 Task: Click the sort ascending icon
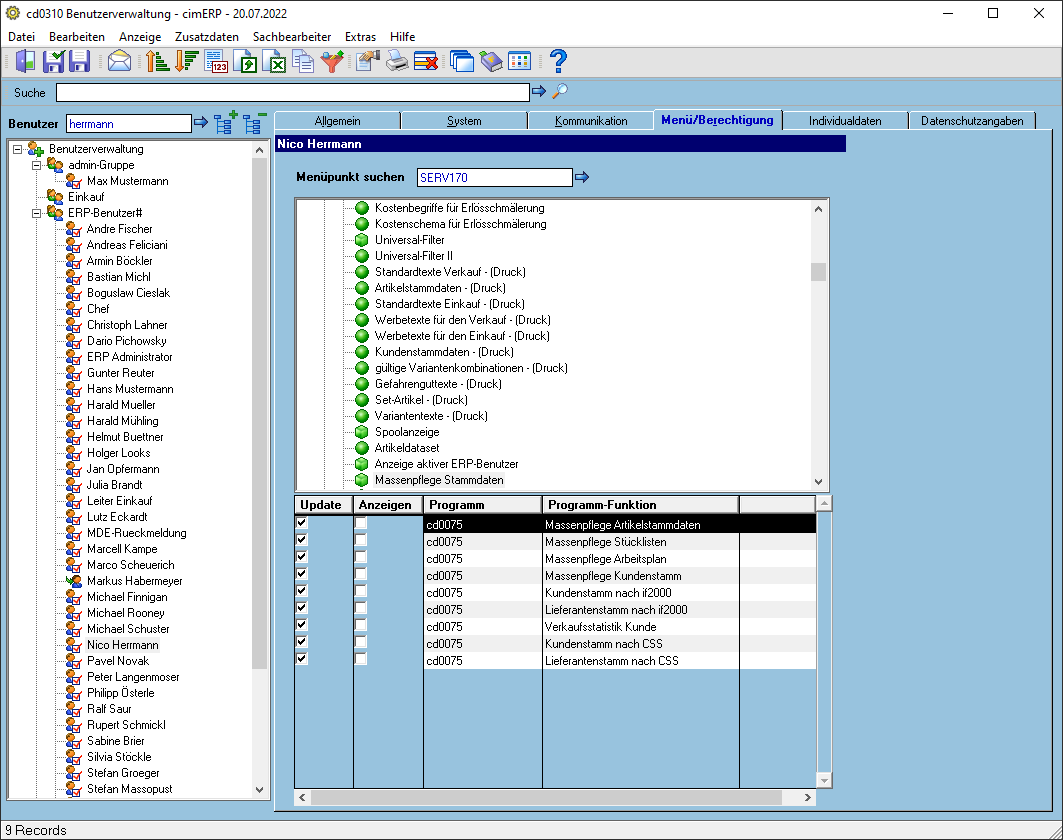(157, 62)
